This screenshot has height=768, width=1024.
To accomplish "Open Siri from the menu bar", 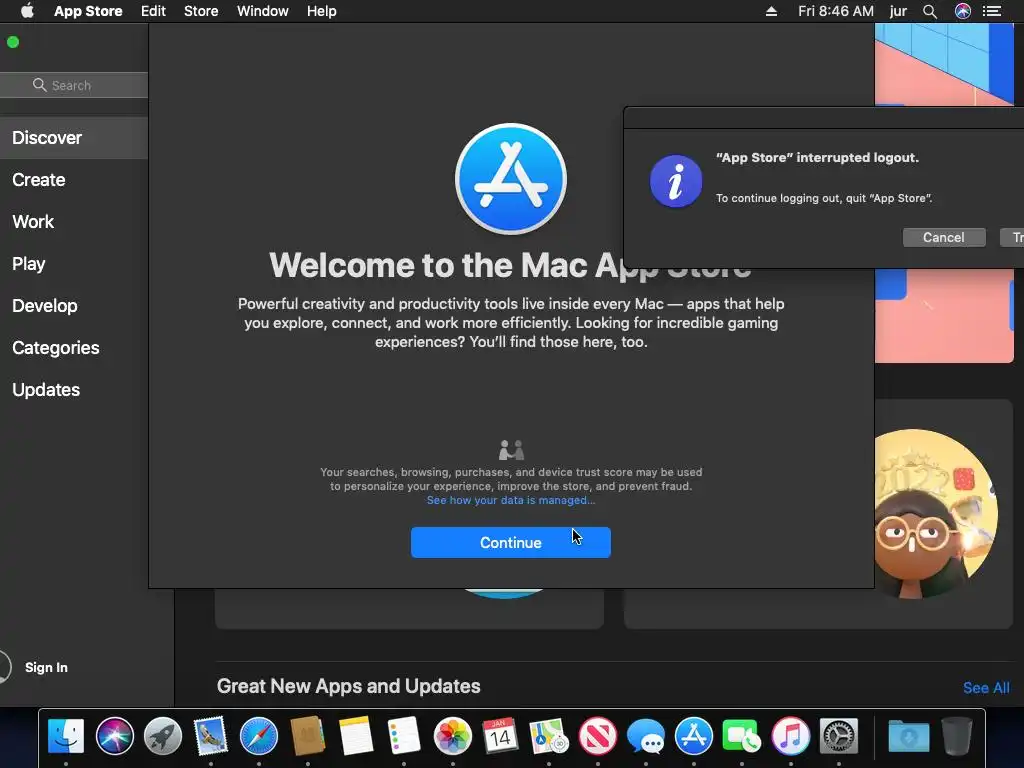I will coord(963,11).
